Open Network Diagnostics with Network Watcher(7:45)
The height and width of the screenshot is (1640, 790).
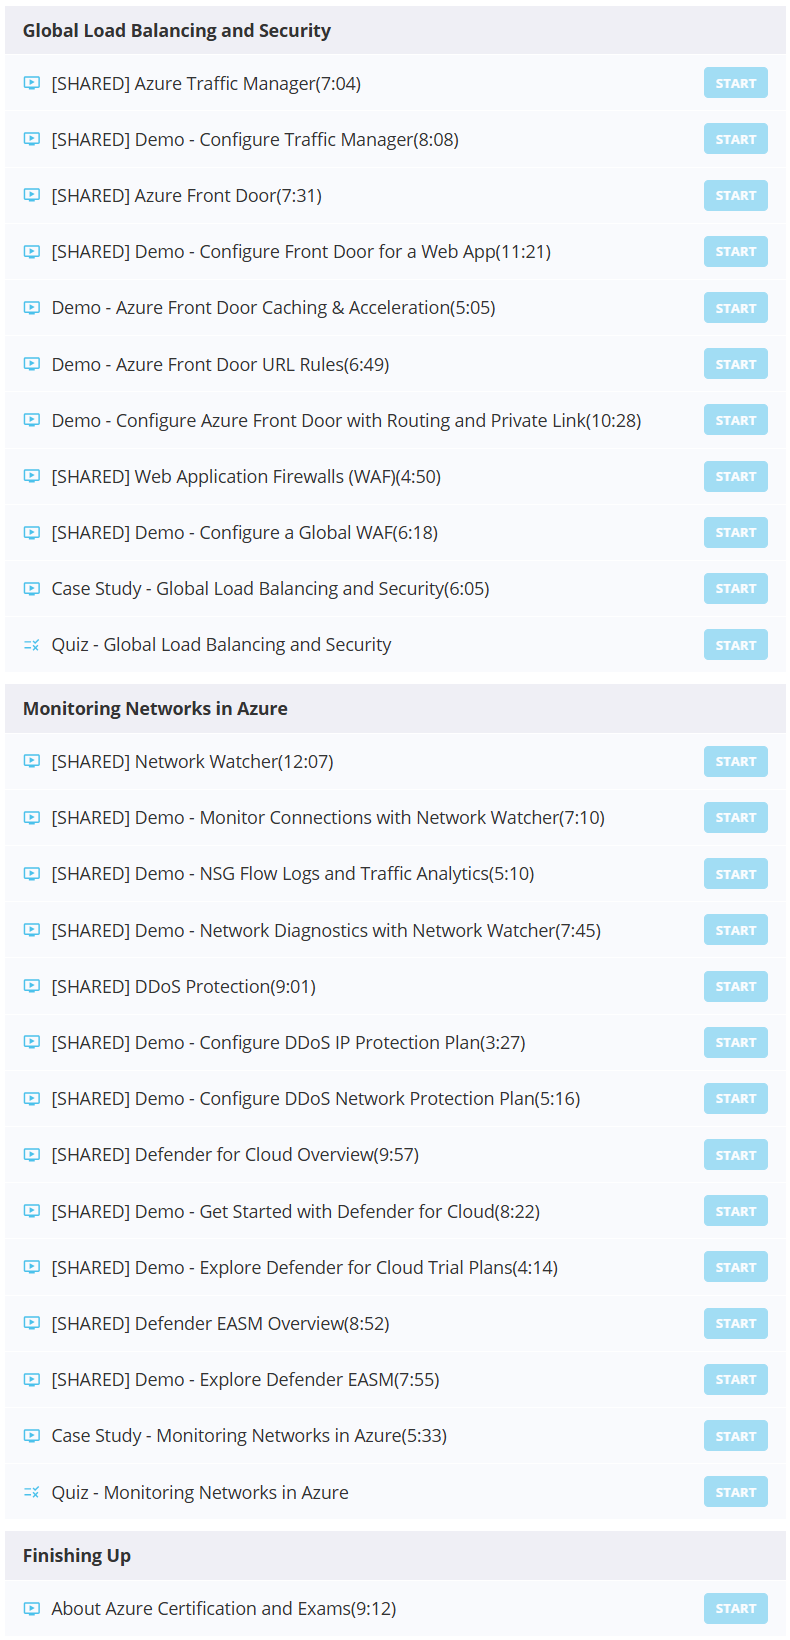click(x=326, y=930)
